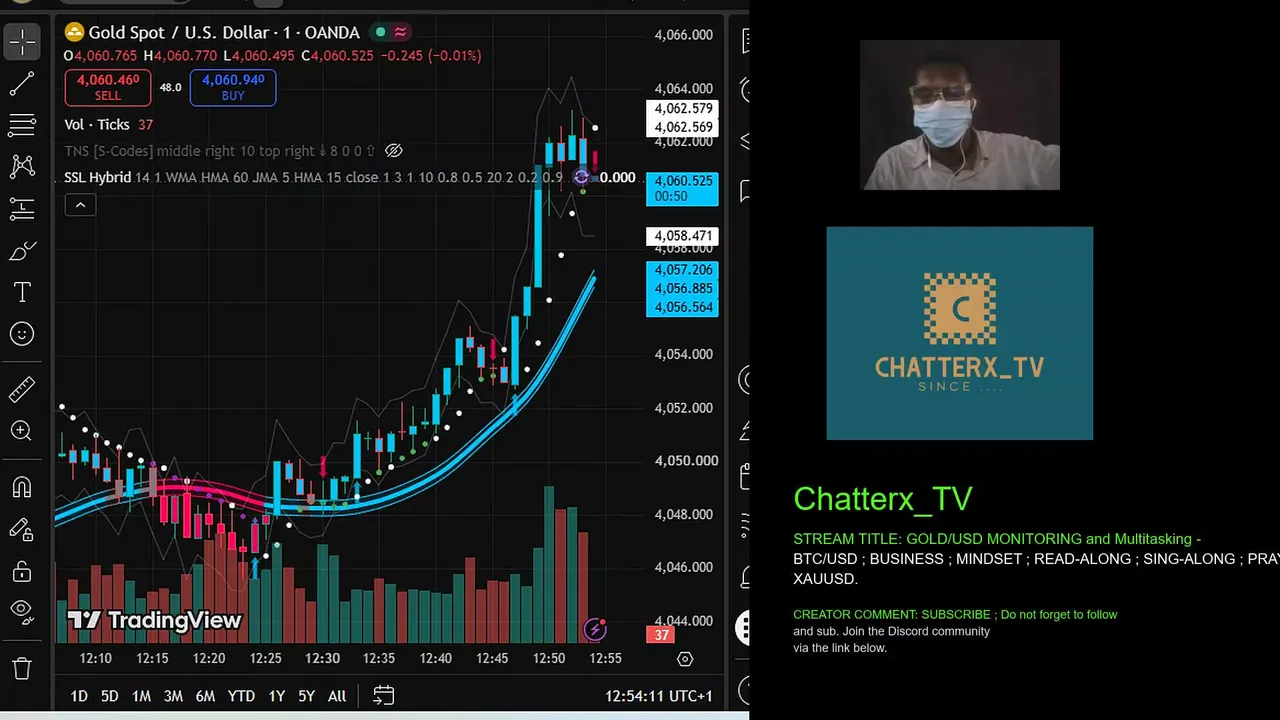Select the 1M time range
This screenshot has width=1280, height=720.
pyautogui.click(x=141, y=696)
